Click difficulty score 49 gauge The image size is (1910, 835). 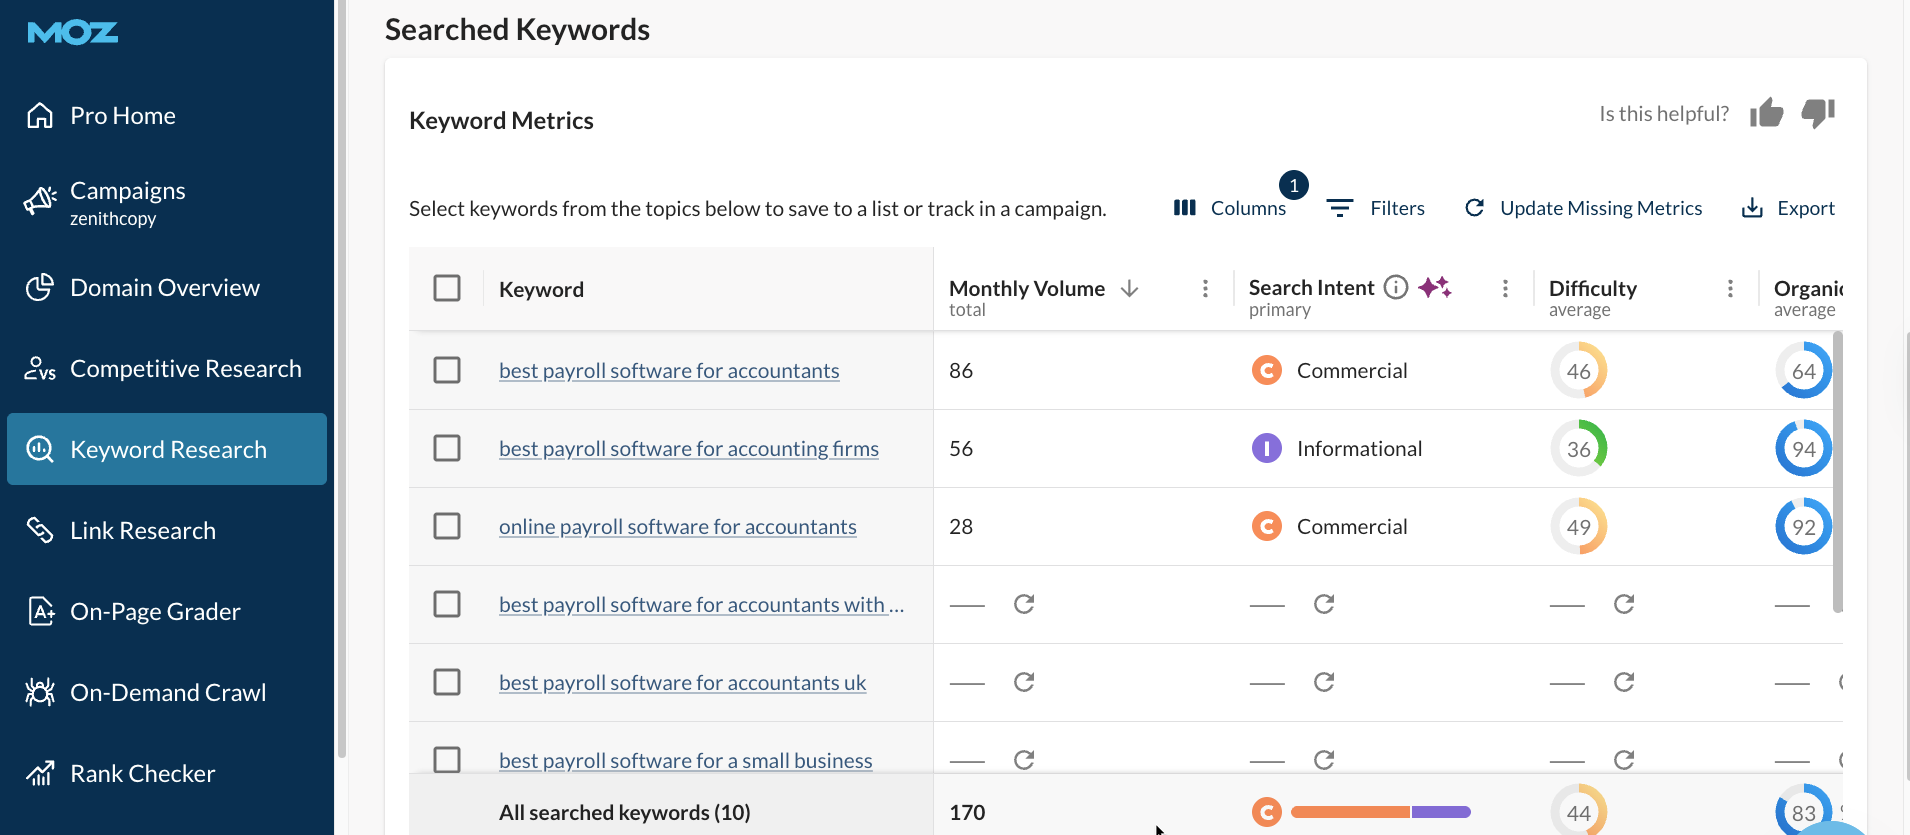point(1579,527)
